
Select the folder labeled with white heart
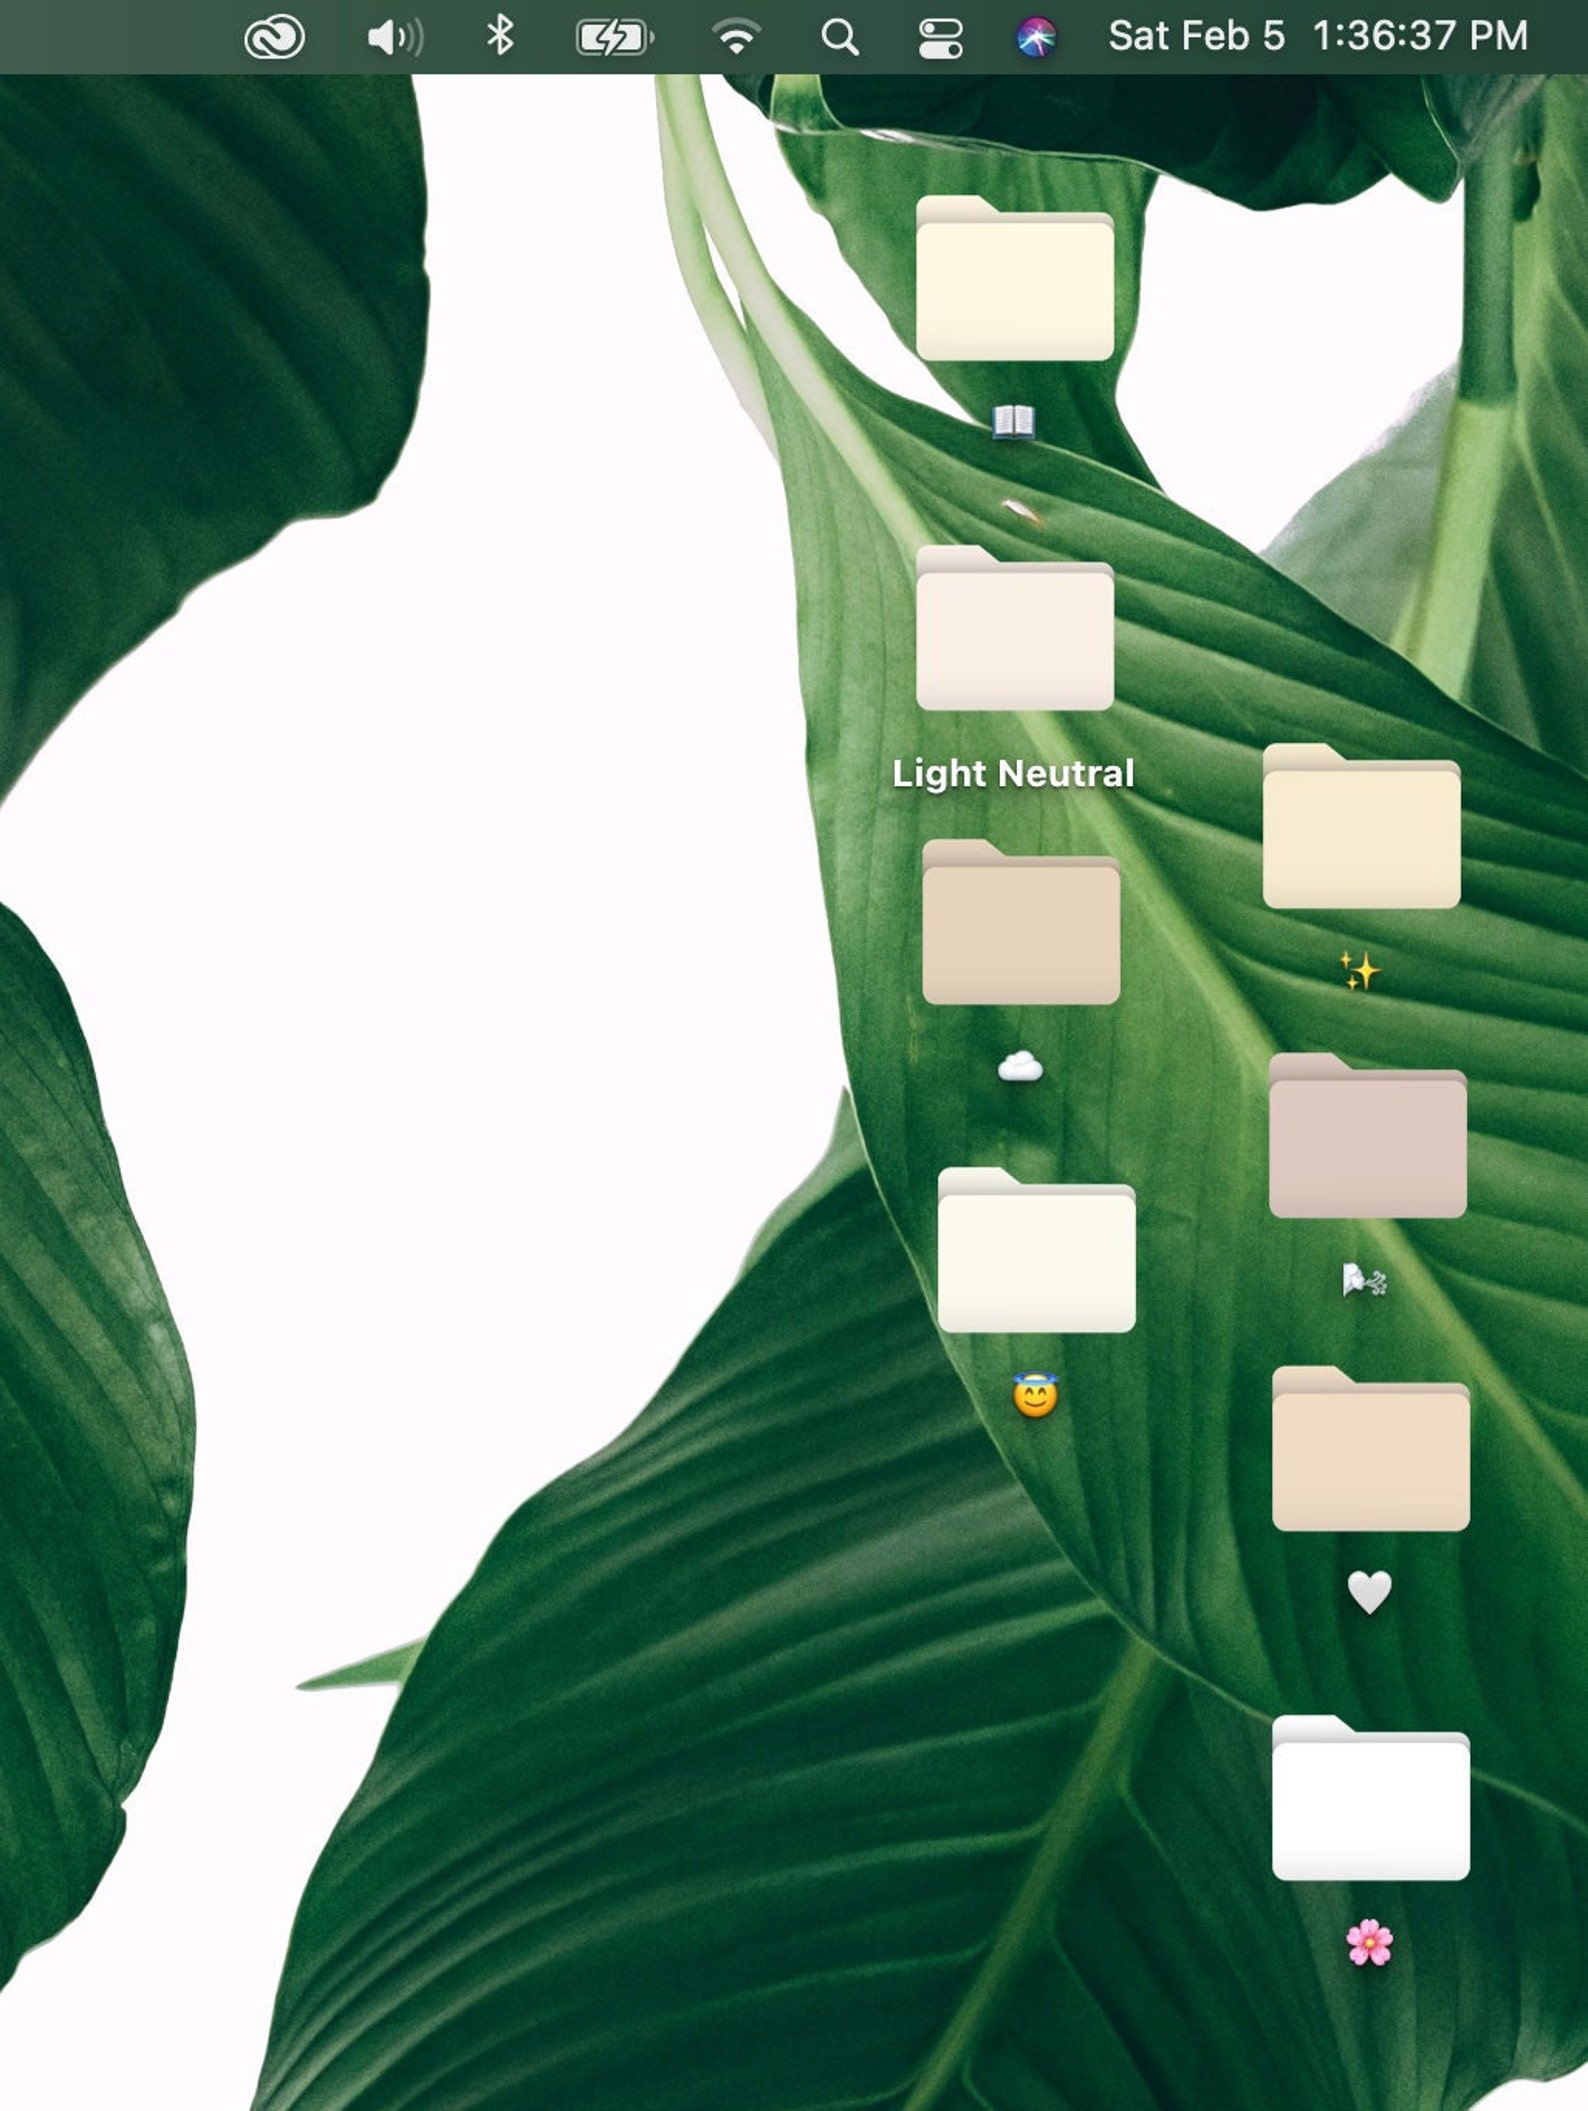pos(1371,1449)
